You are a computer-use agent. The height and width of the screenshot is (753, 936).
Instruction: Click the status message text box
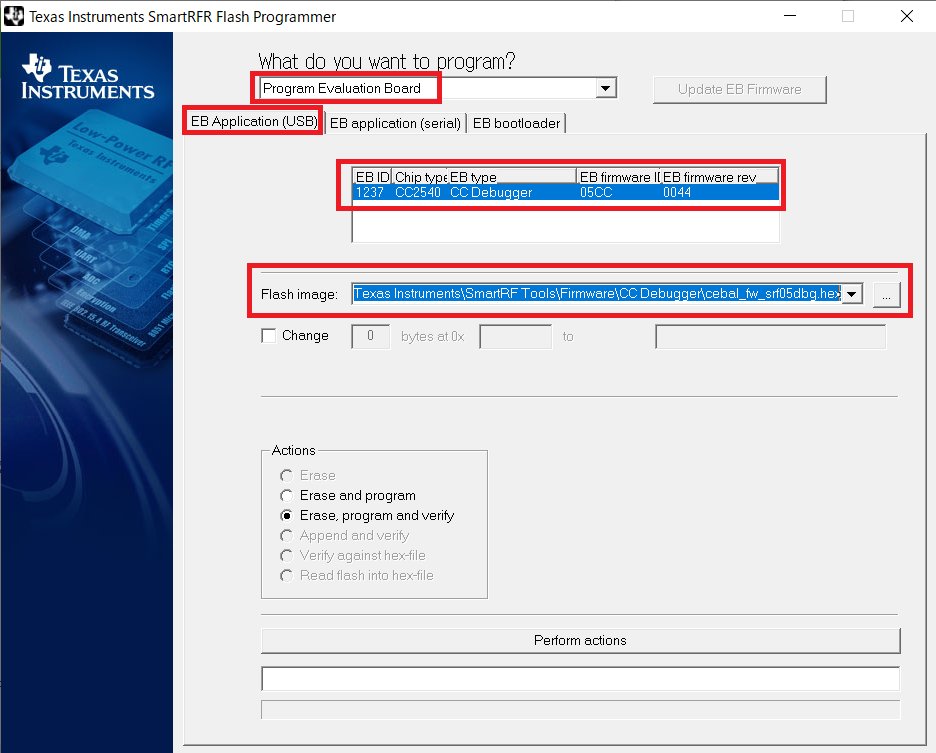(580, 679)
